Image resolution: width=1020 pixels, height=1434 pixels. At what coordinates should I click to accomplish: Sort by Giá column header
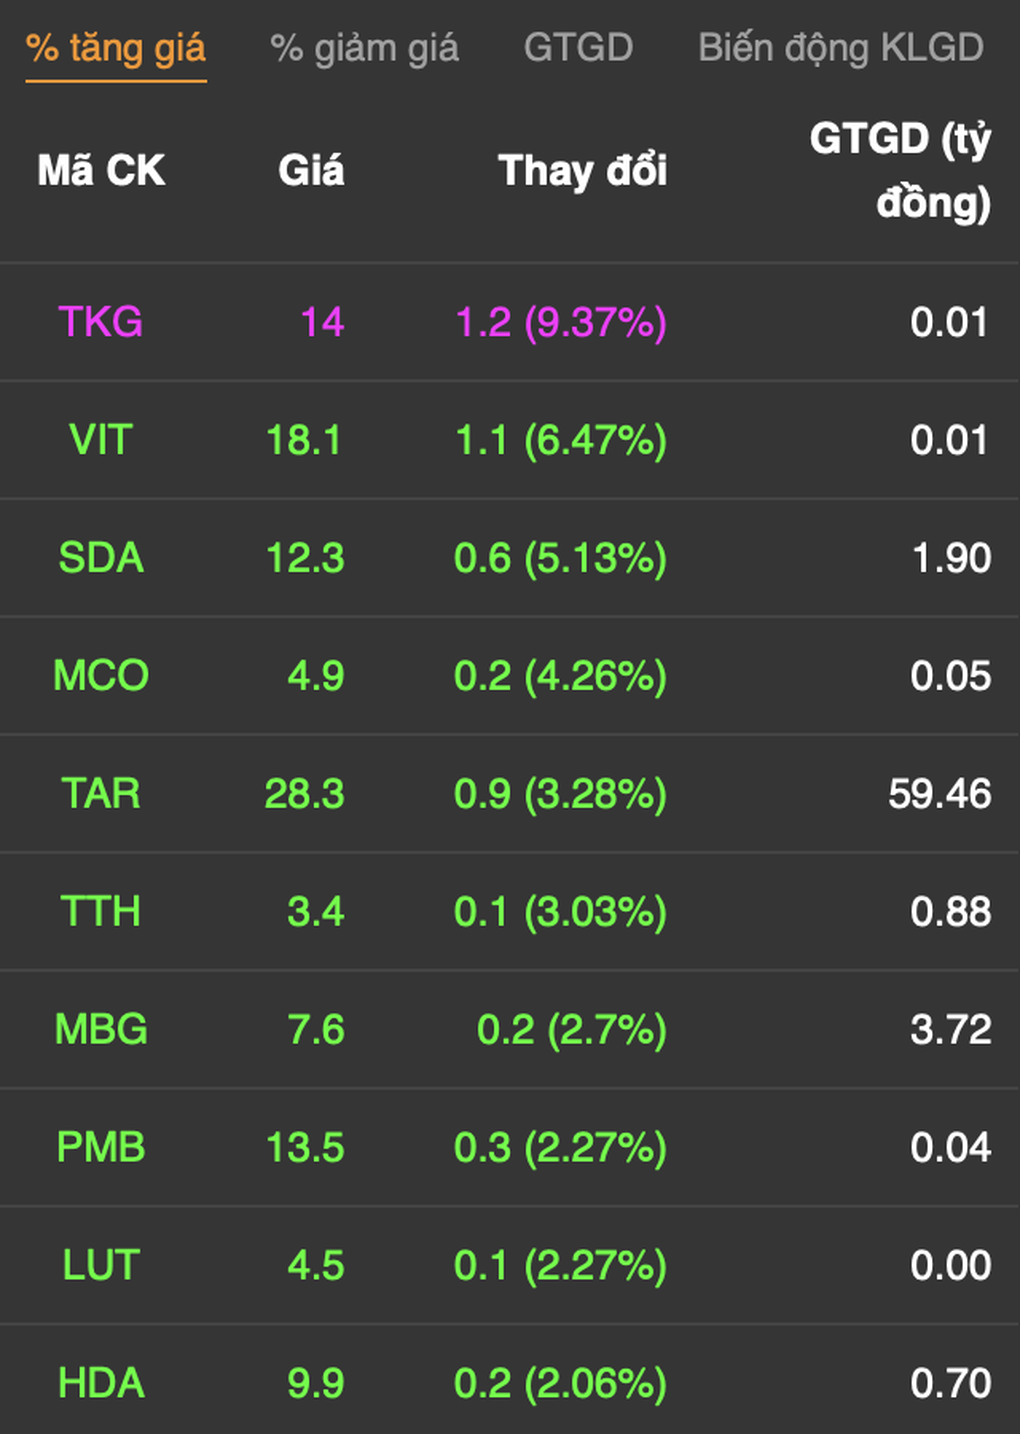point(311,171)
